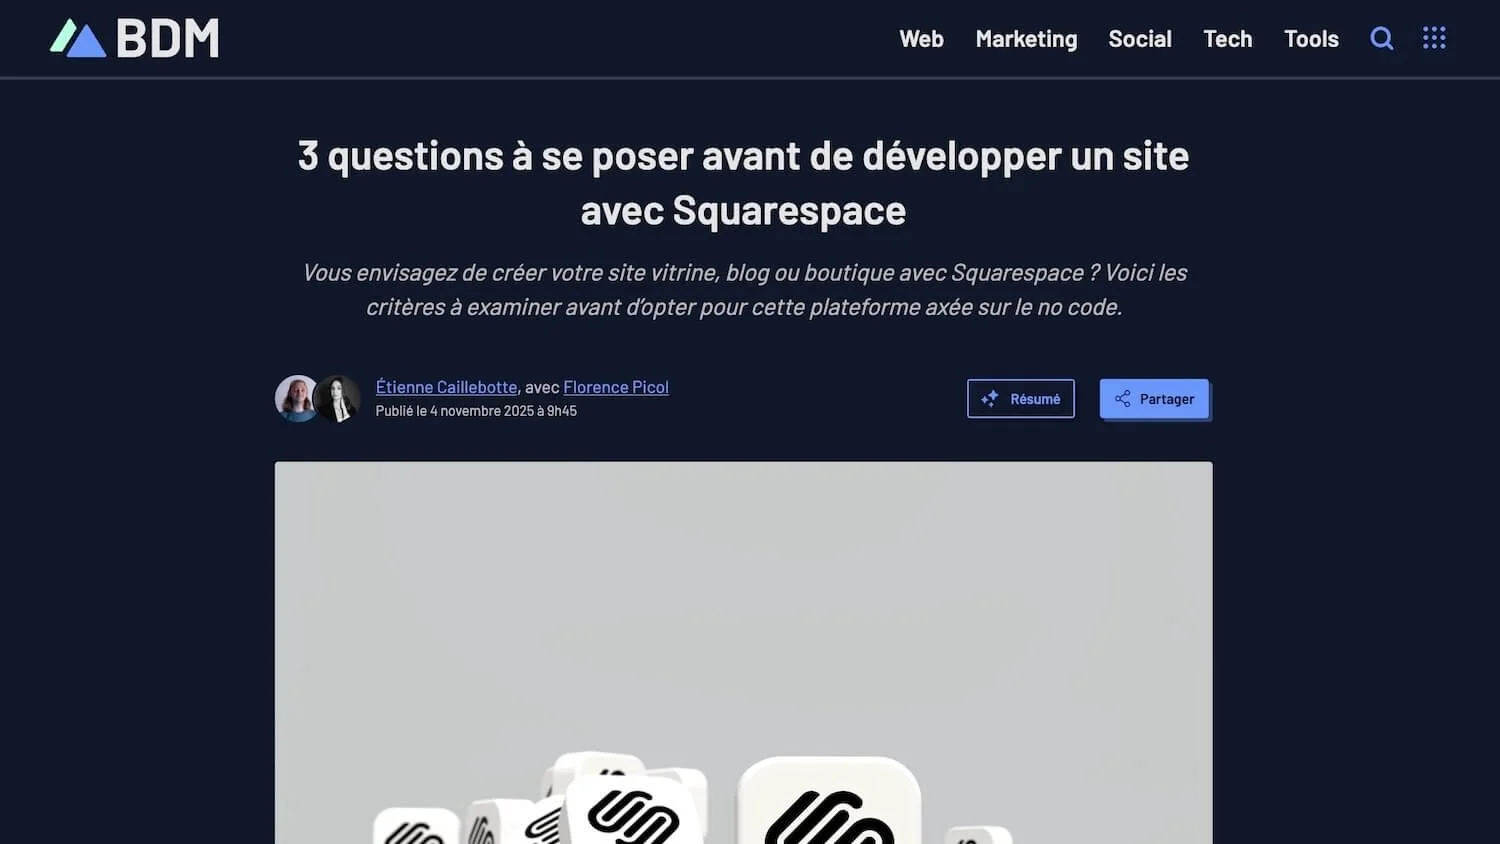Click Étienne Caillebotte's avatar photo
Screen dimensions: 1500x844
pos(295,398)
